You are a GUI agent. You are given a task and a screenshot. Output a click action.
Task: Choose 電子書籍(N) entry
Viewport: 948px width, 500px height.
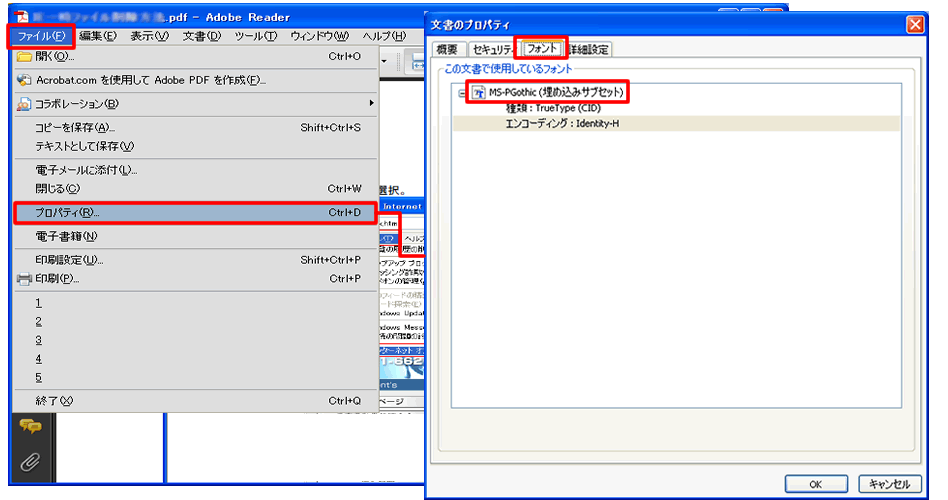pyautogui.click(x=195, y=236)
